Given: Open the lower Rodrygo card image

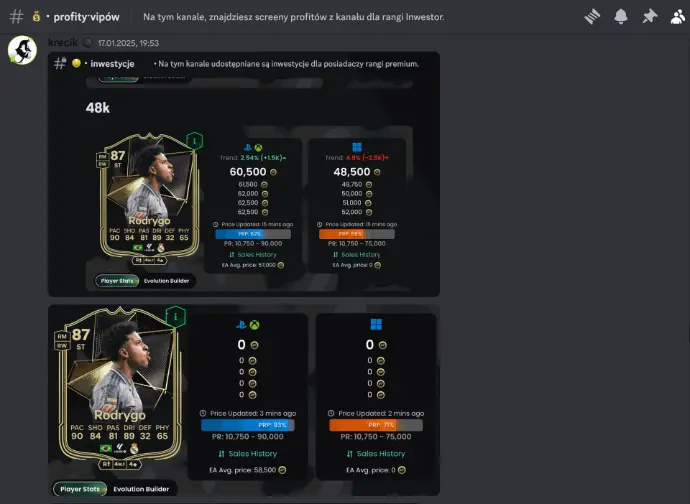Looking at the screenshot, I should click(x=119, y=387).
